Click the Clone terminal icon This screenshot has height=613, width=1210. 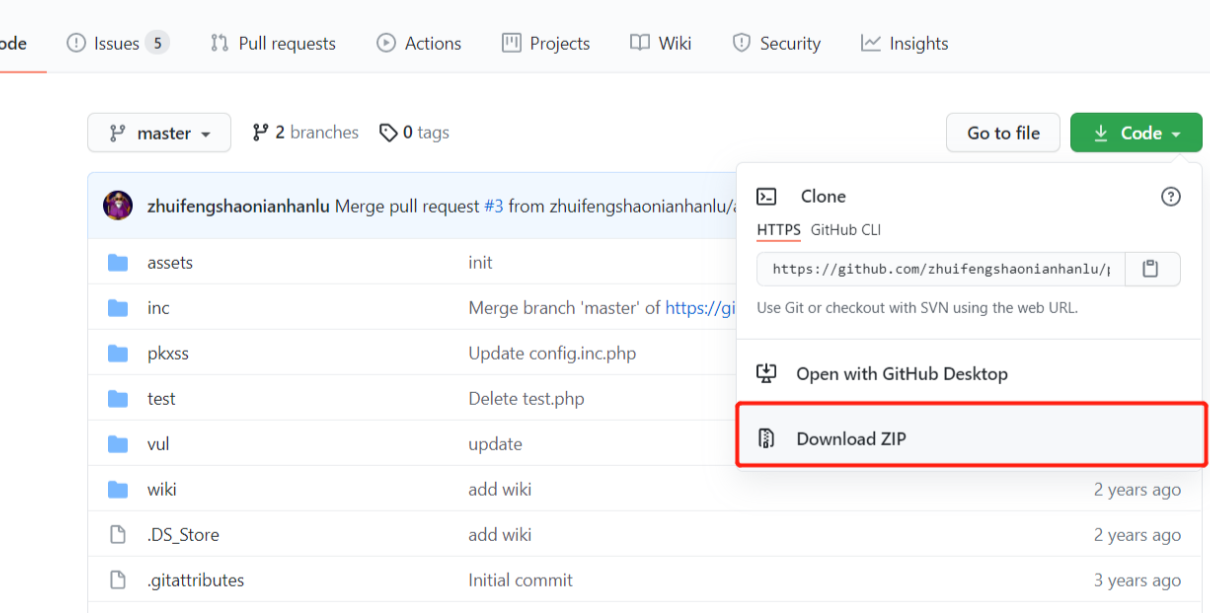click(x=767, y=197)
